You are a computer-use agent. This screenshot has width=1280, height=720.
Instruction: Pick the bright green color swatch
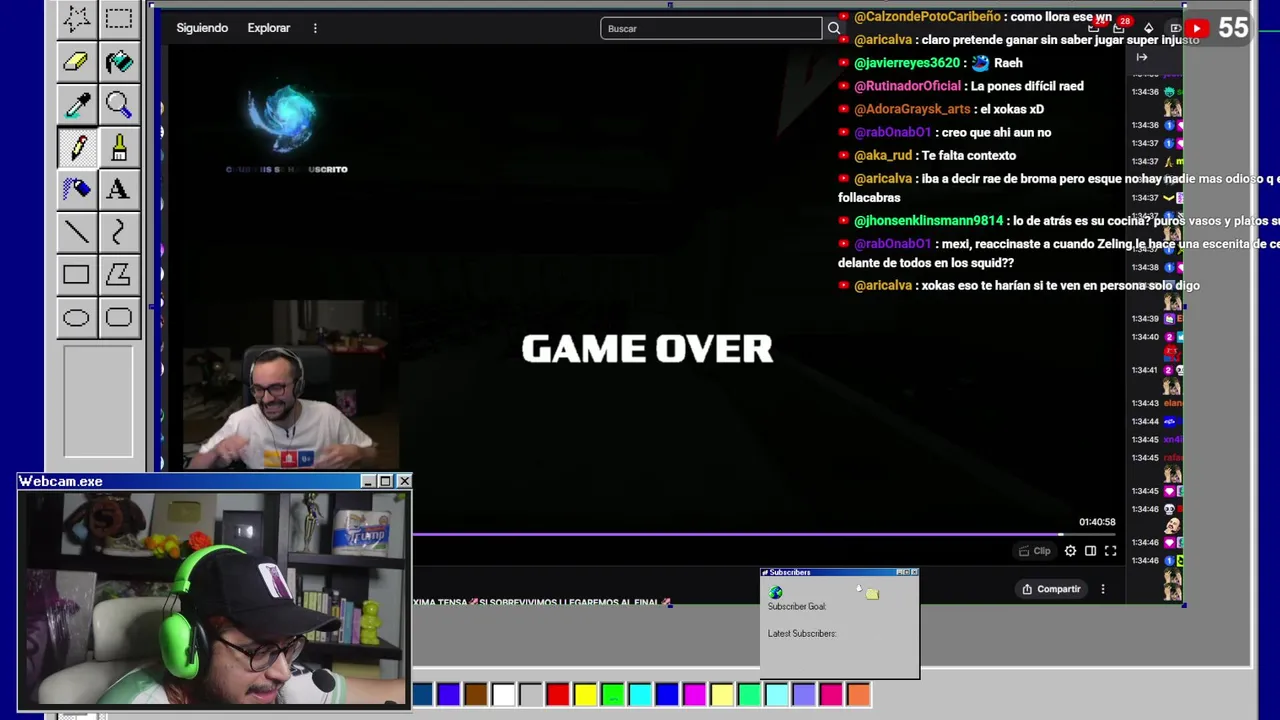point(613,694)
